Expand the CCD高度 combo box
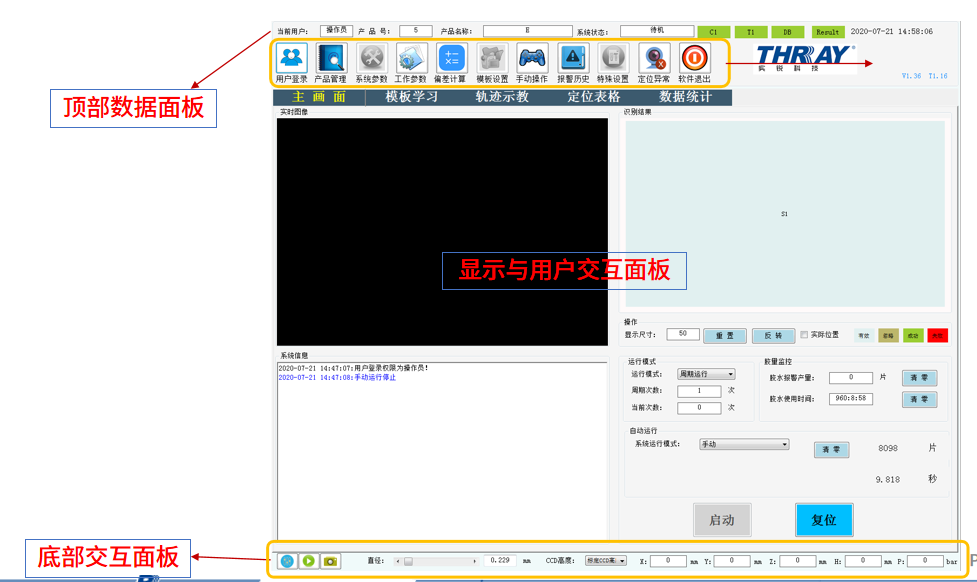 606,561
